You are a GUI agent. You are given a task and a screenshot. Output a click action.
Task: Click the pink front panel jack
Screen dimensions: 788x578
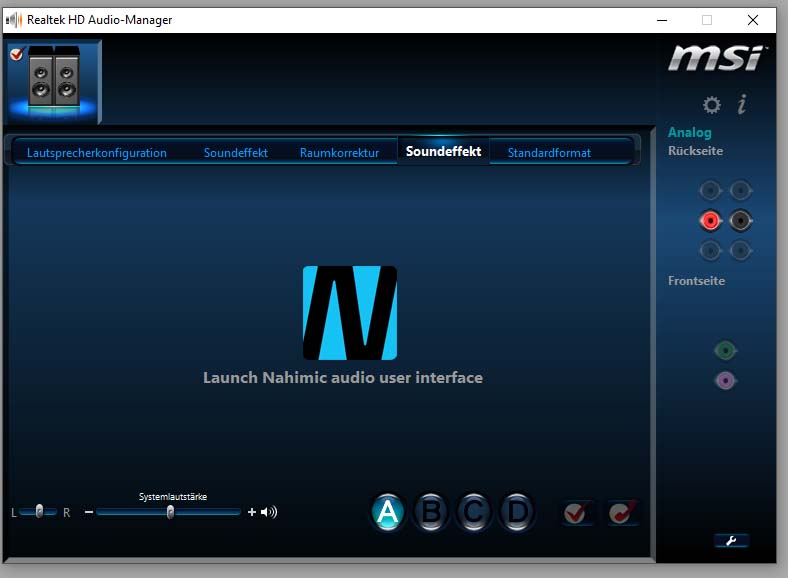coord(725,380)
